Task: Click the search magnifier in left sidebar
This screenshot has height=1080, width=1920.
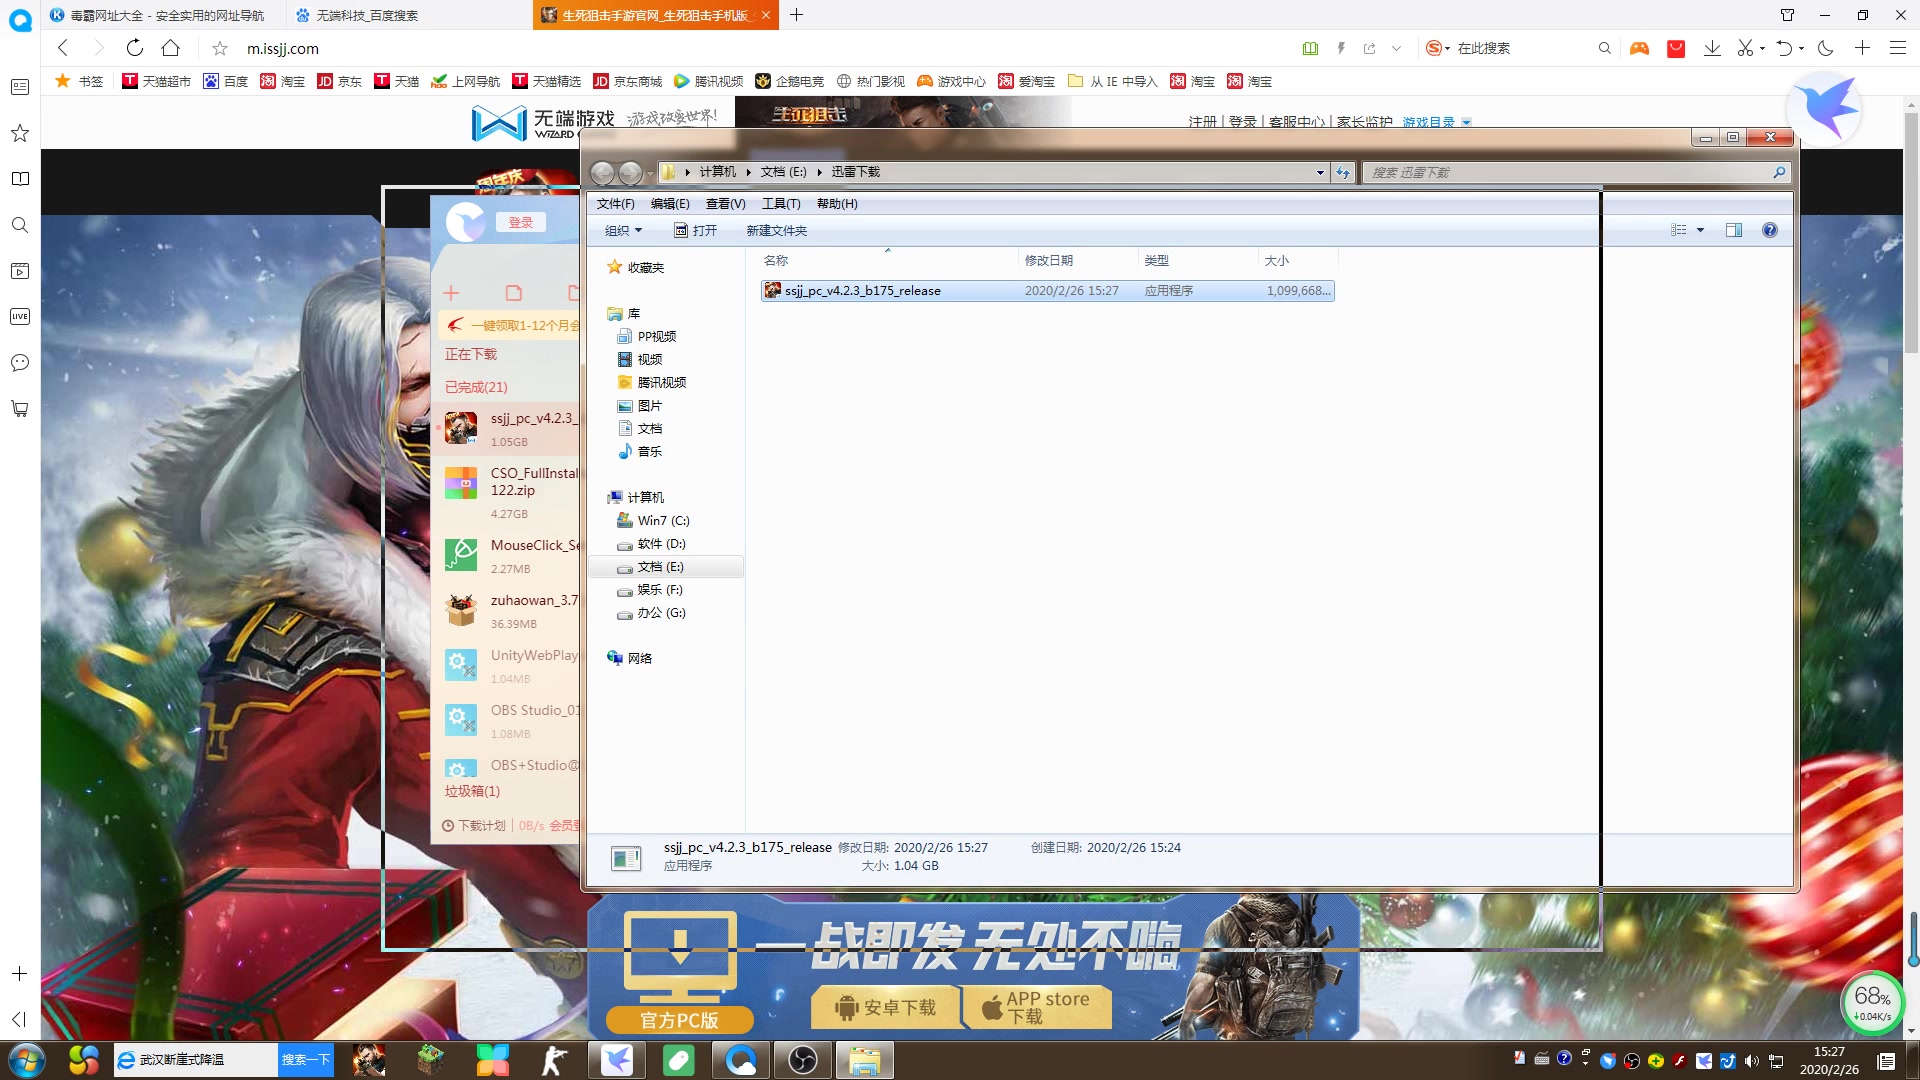Action: (20, 225)
